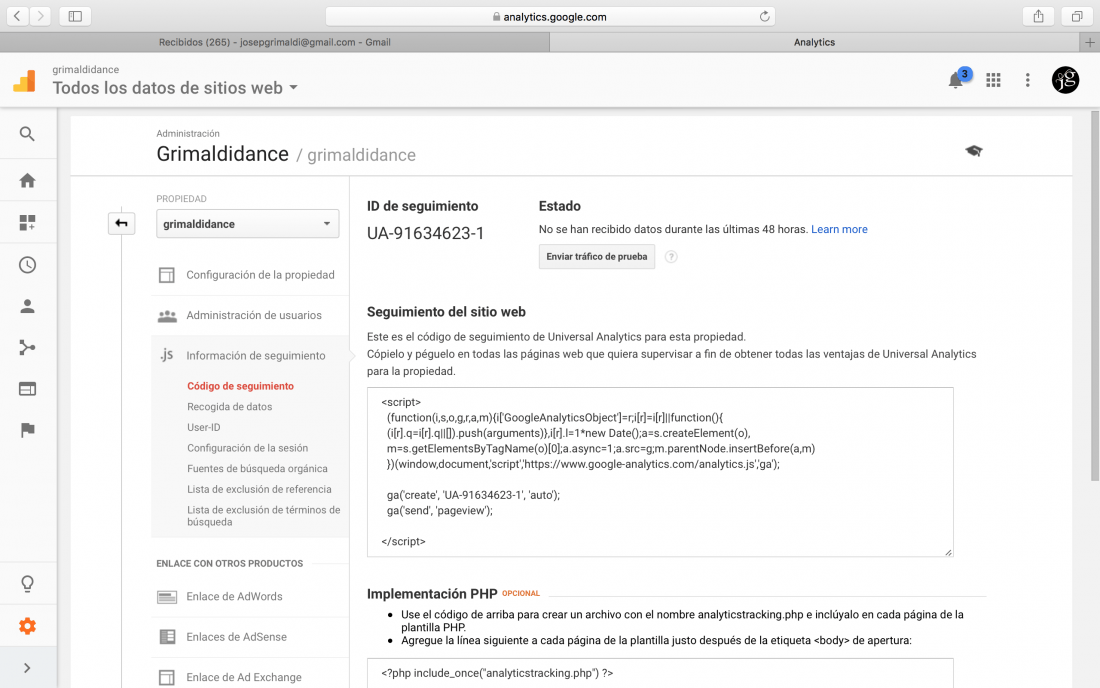The height and width of the screenshot is (688, 1100).
Task: Open Customization dashboards icon
Action: pyautogui.click(x=27, y=223)
